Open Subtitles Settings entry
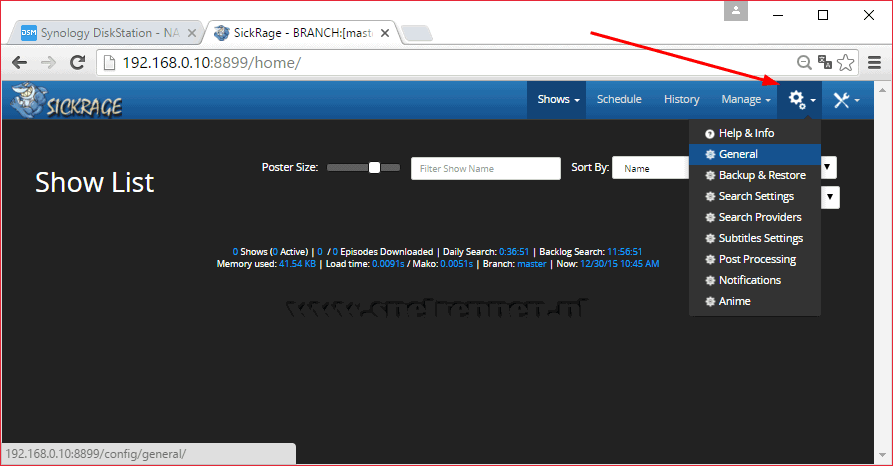The image size is (893, 466). coord(755,239)
